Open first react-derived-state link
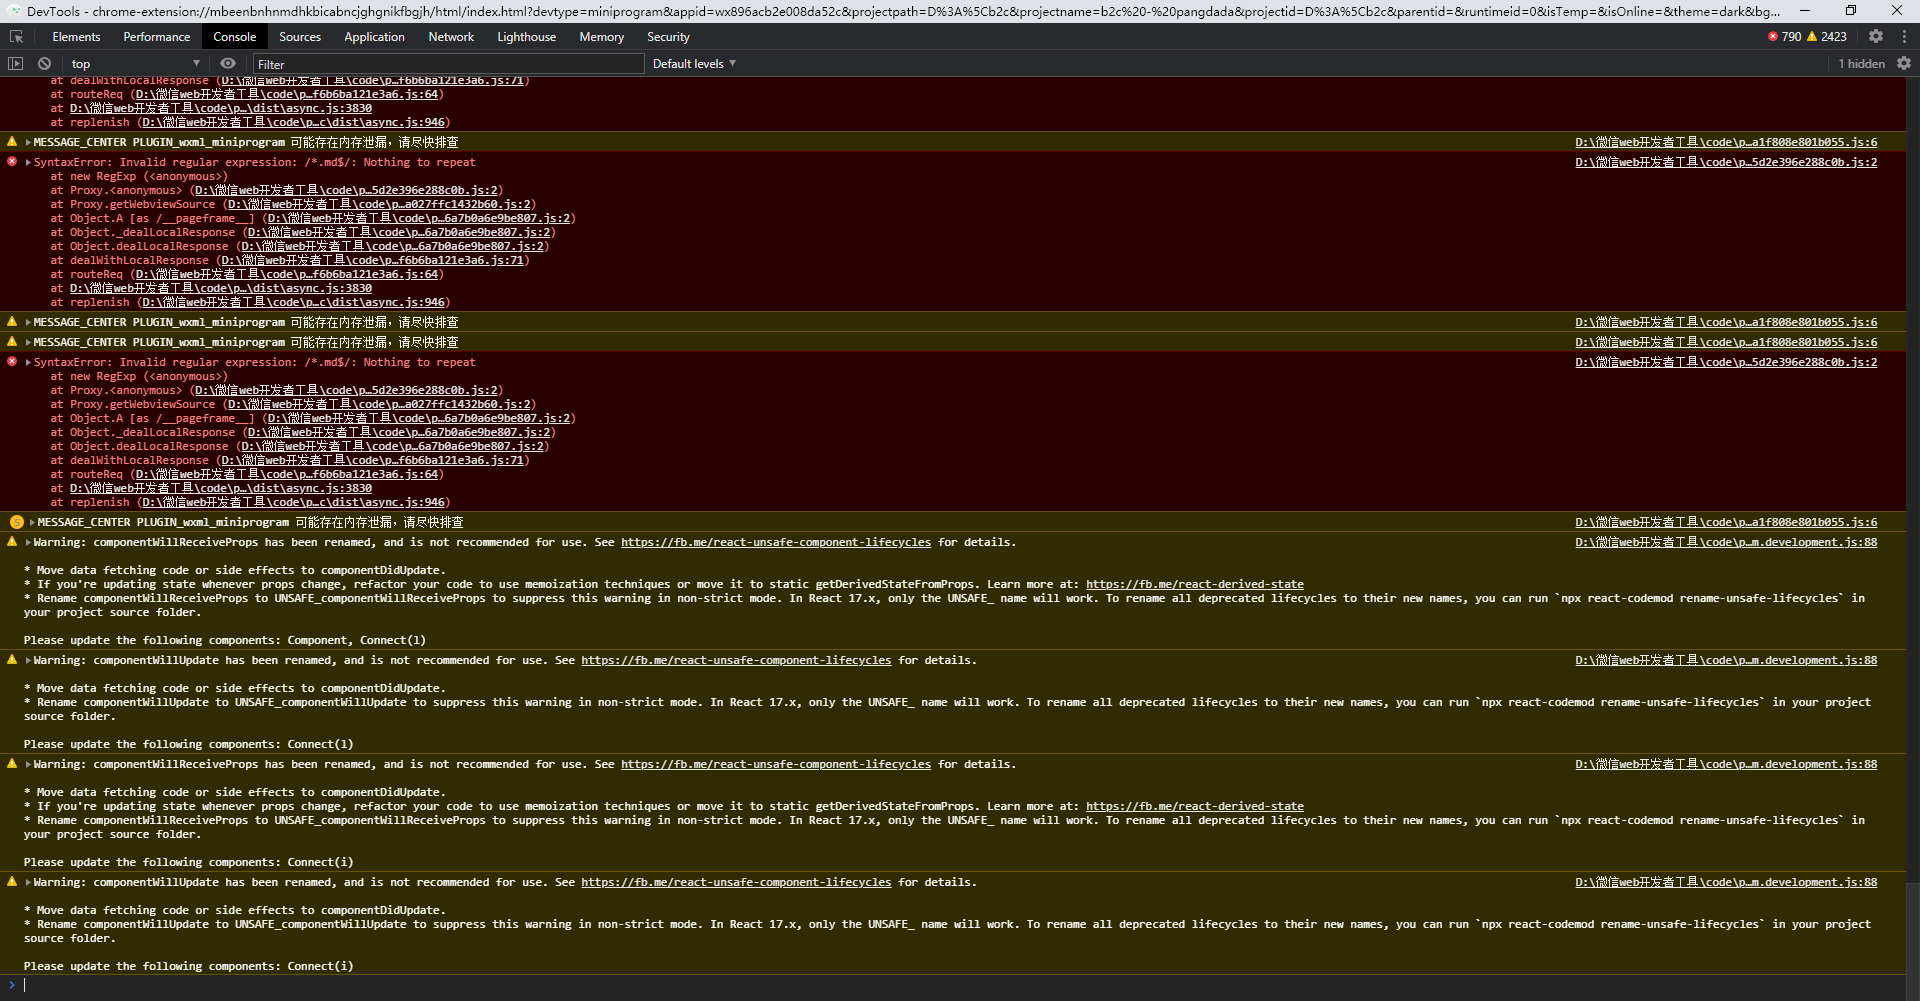This screenshot has width=1920, height=1001. 1195,584
